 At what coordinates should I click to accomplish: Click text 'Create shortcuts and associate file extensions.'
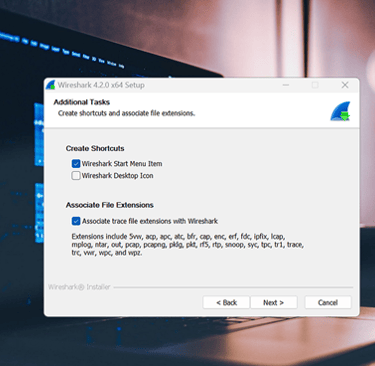pyautogui.click(x=127, y=113)
